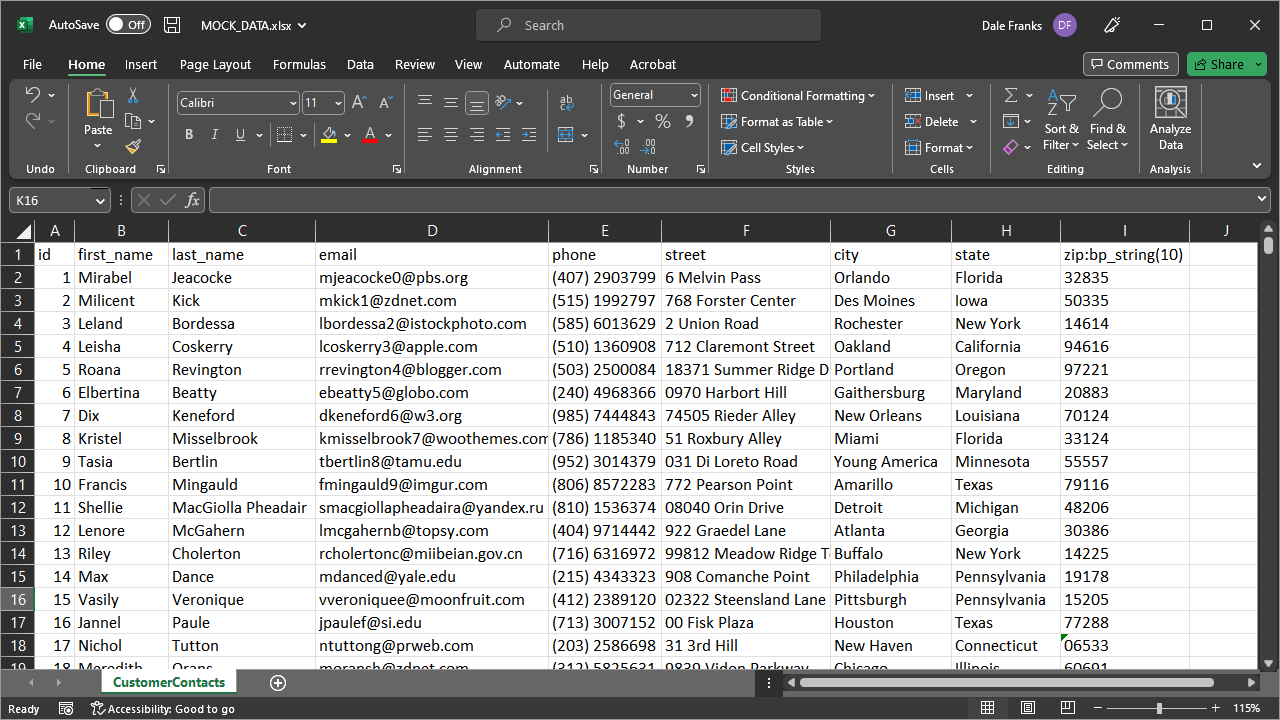The image size is (1280, 720).
Task: Click the Paste clipboard icon
Action: tap(98, 104)
